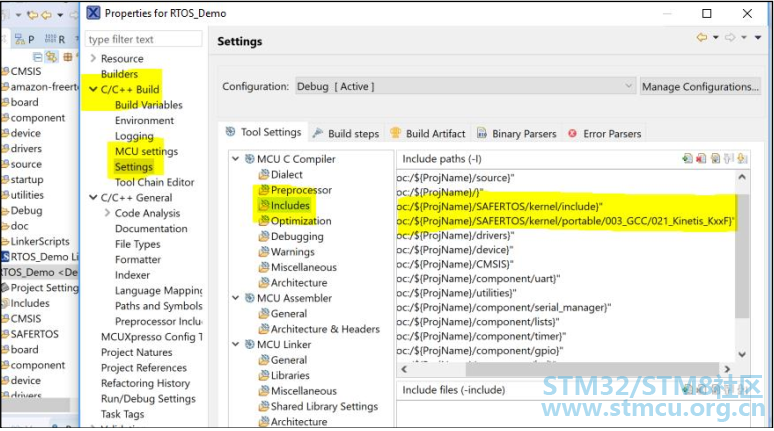774x431 pixels.
Task: Select Build Variables item
Action: pyautogui.click(x=149, y=105)
